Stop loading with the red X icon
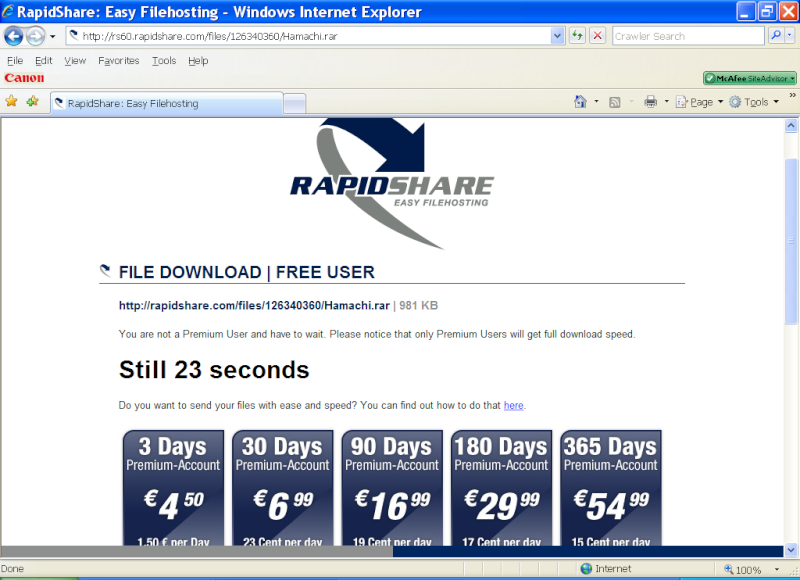Screen dimensions: 800x580 click(x=597, y=36)
